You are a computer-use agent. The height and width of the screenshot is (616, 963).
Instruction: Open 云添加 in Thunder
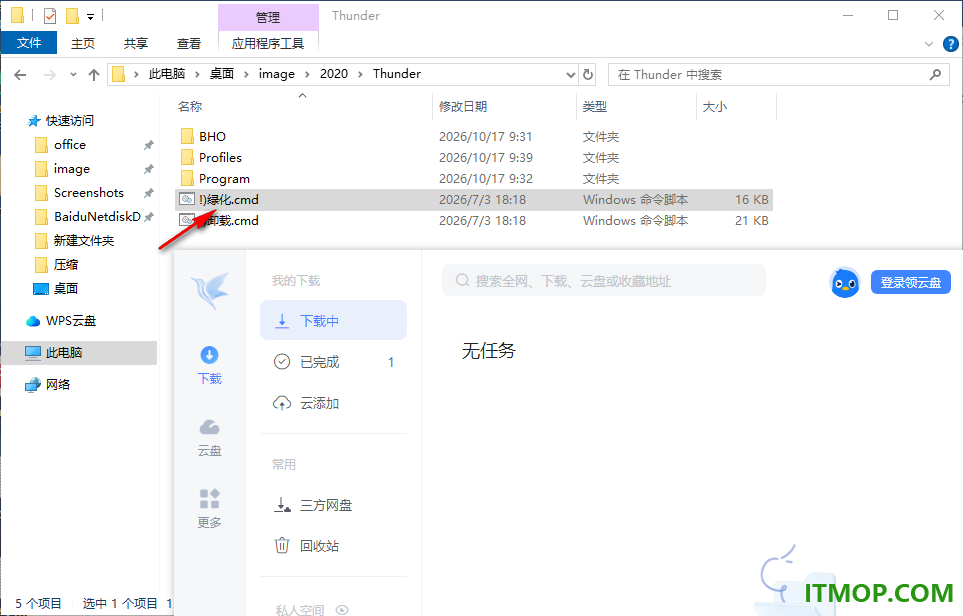[x=333, y=403]
